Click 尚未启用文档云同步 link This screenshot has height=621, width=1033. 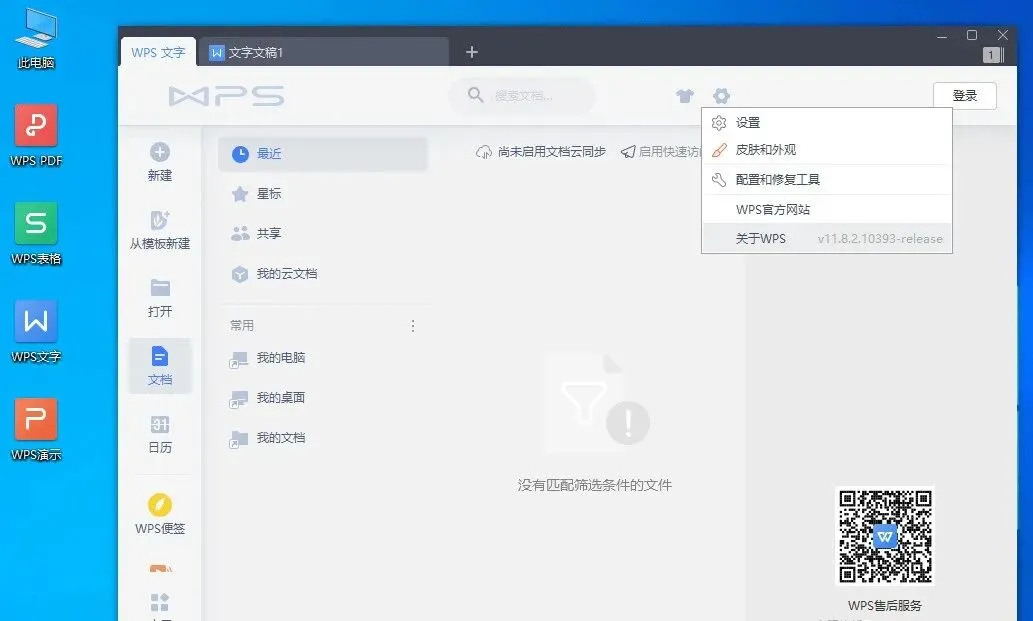(540, 152)
